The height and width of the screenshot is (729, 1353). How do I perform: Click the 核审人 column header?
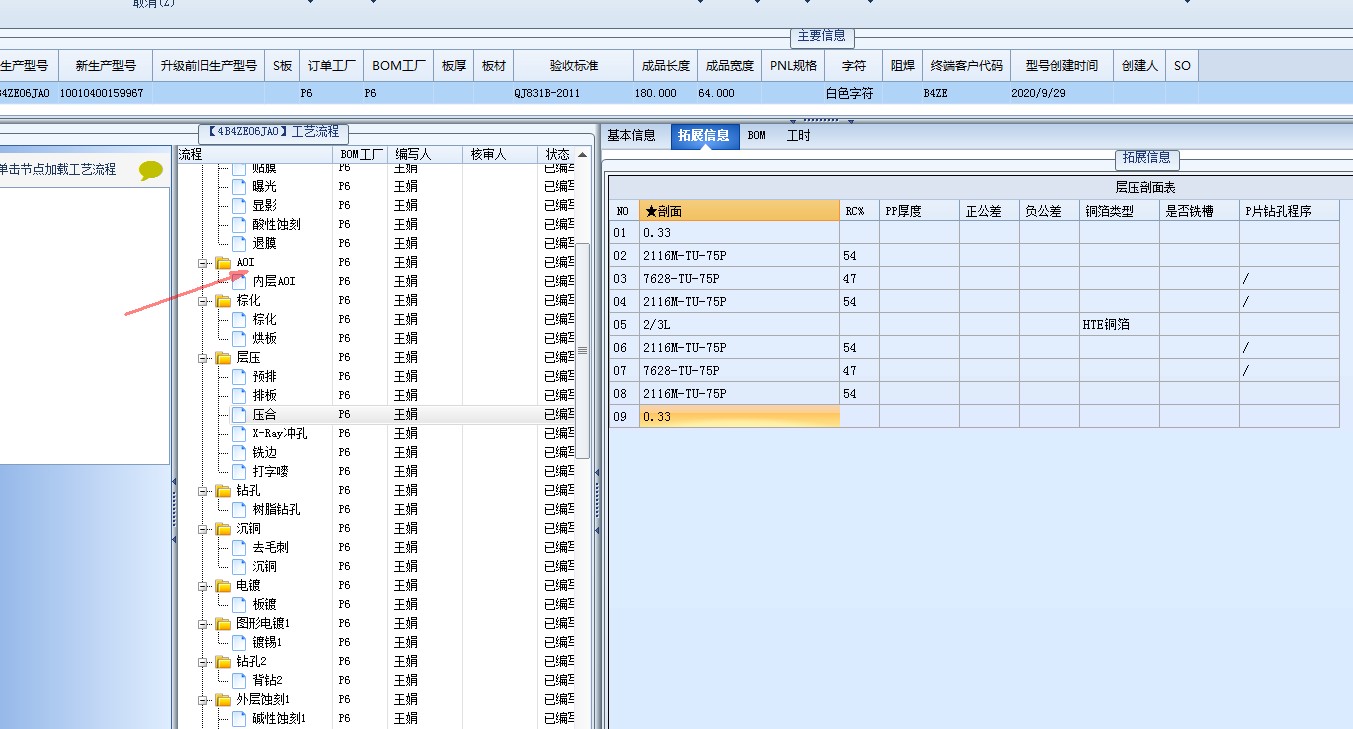tap(501, 154)
